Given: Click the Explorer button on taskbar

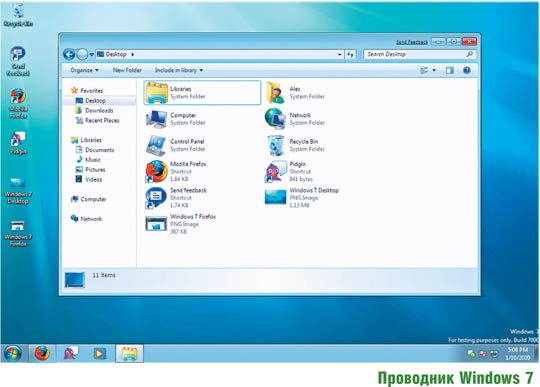Looking at the screenshot, I should pyautogui.click(x=129, y=353).
